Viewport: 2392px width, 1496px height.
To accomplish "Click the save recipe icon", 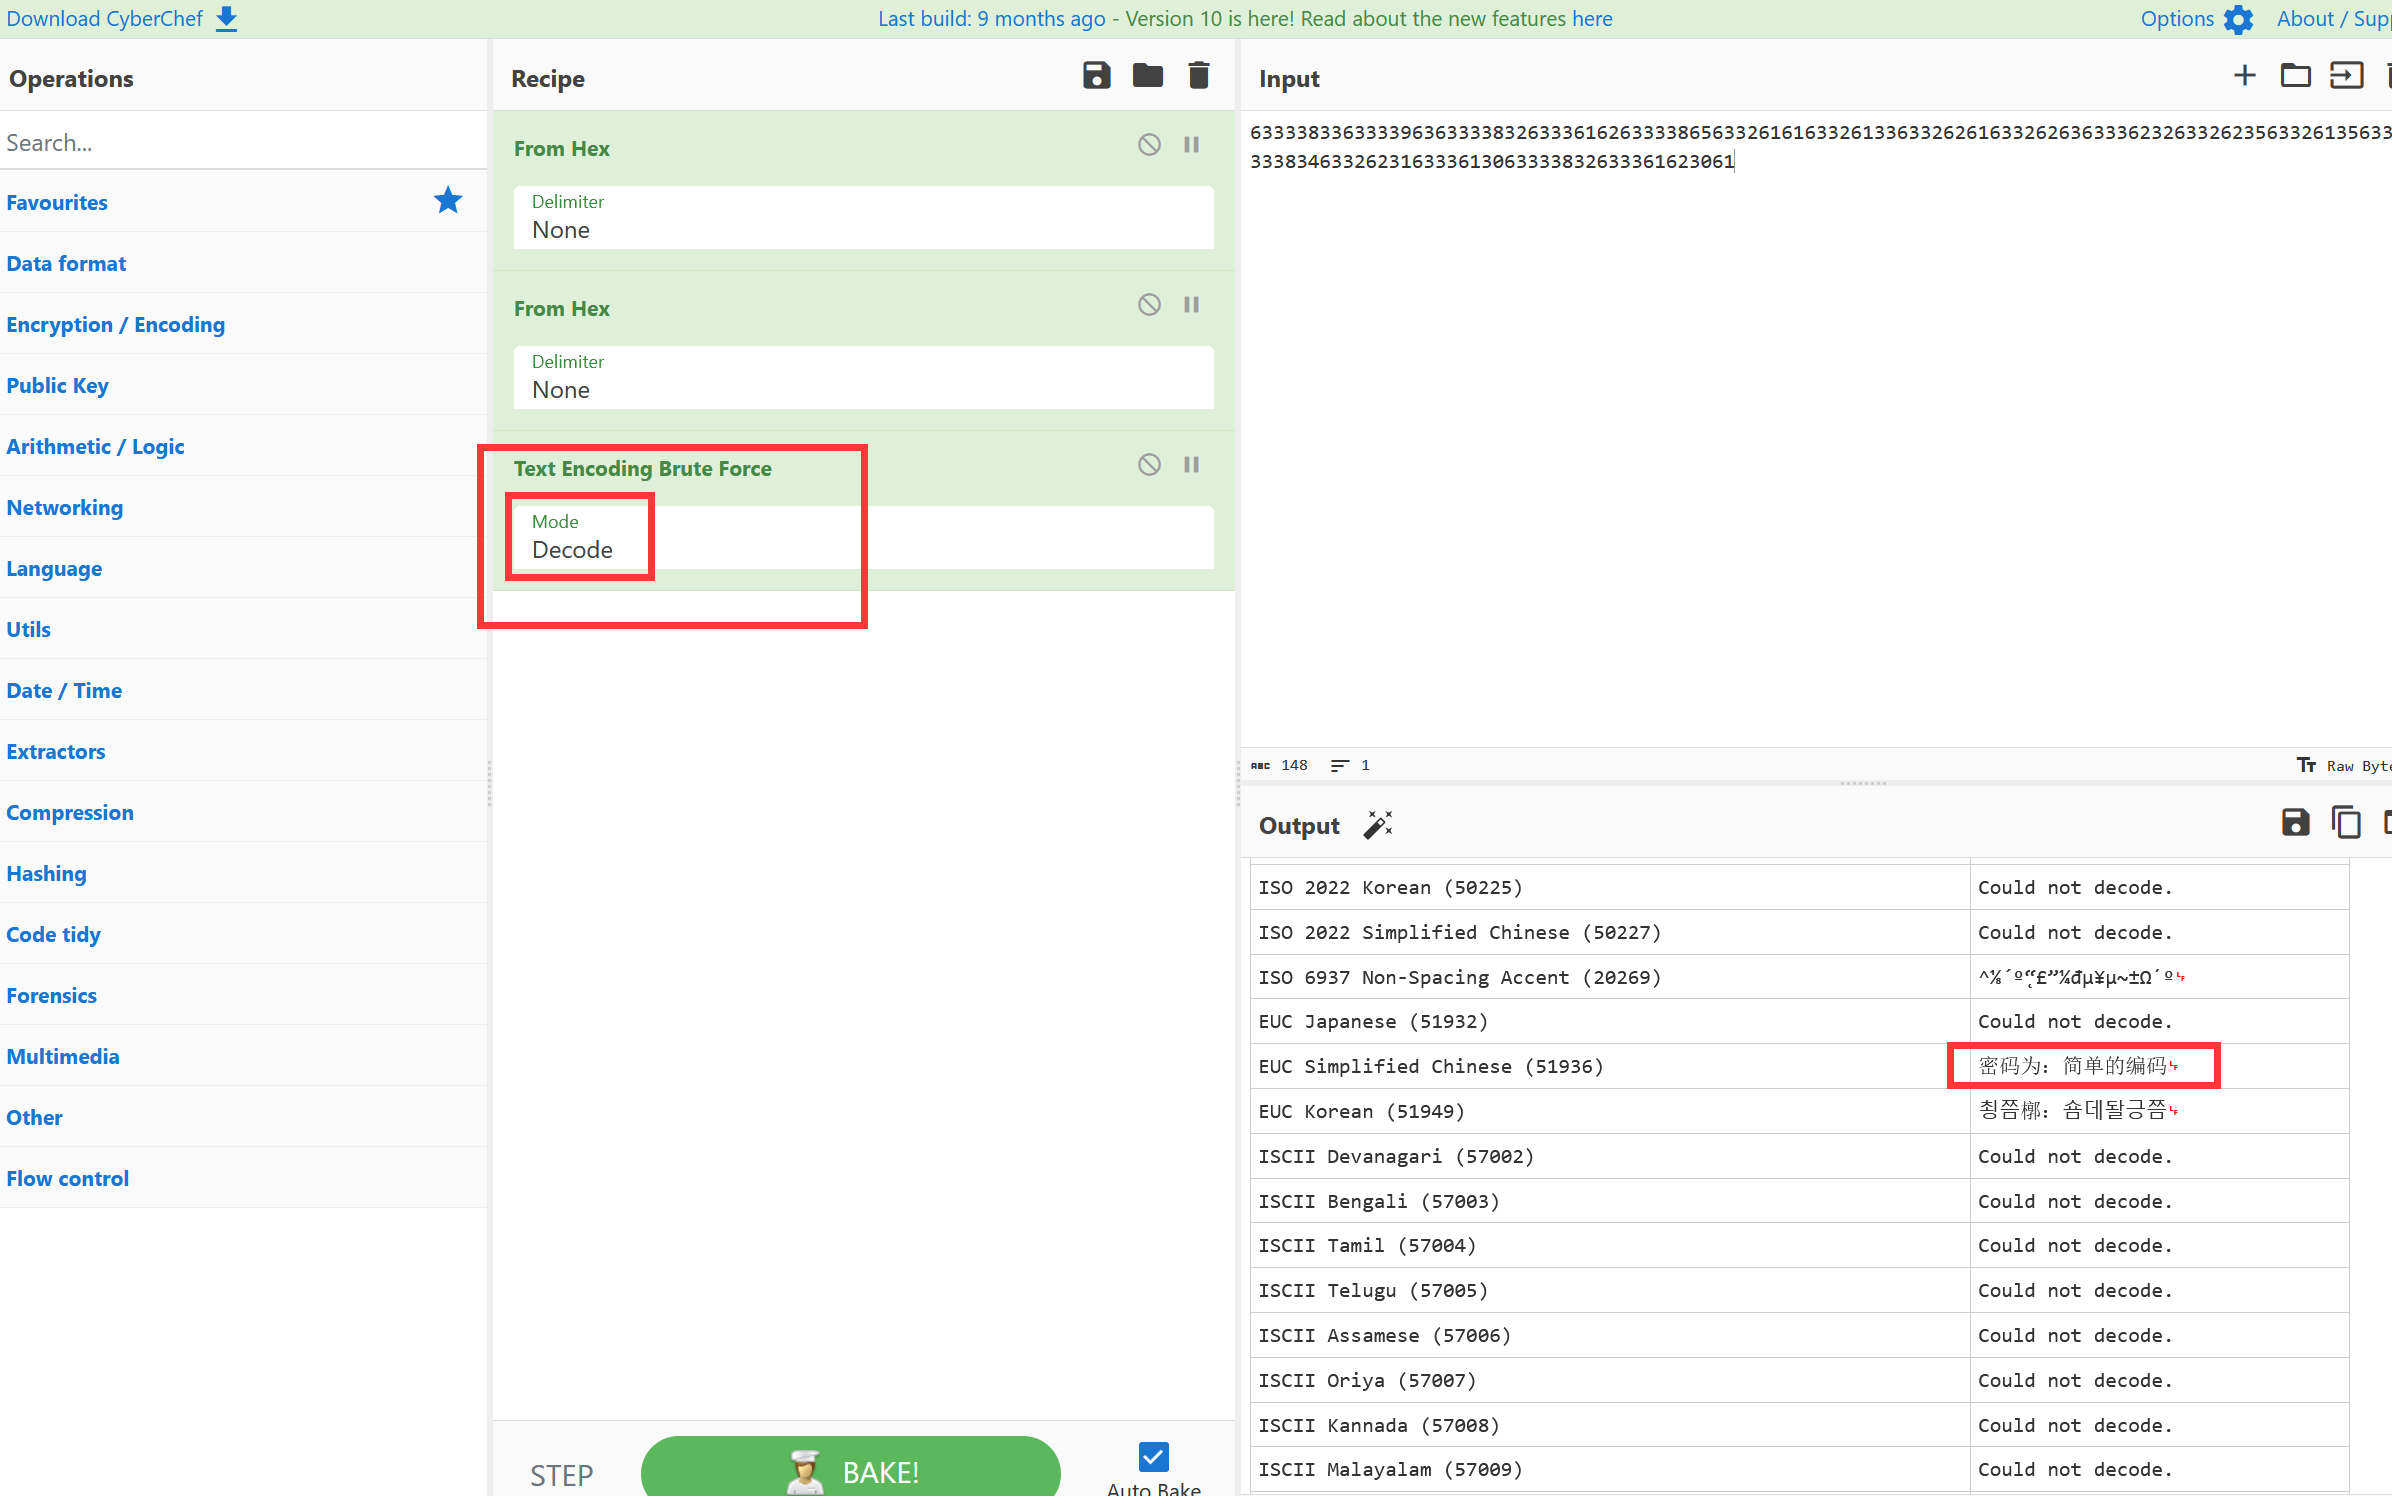I will click(1096, 78).
